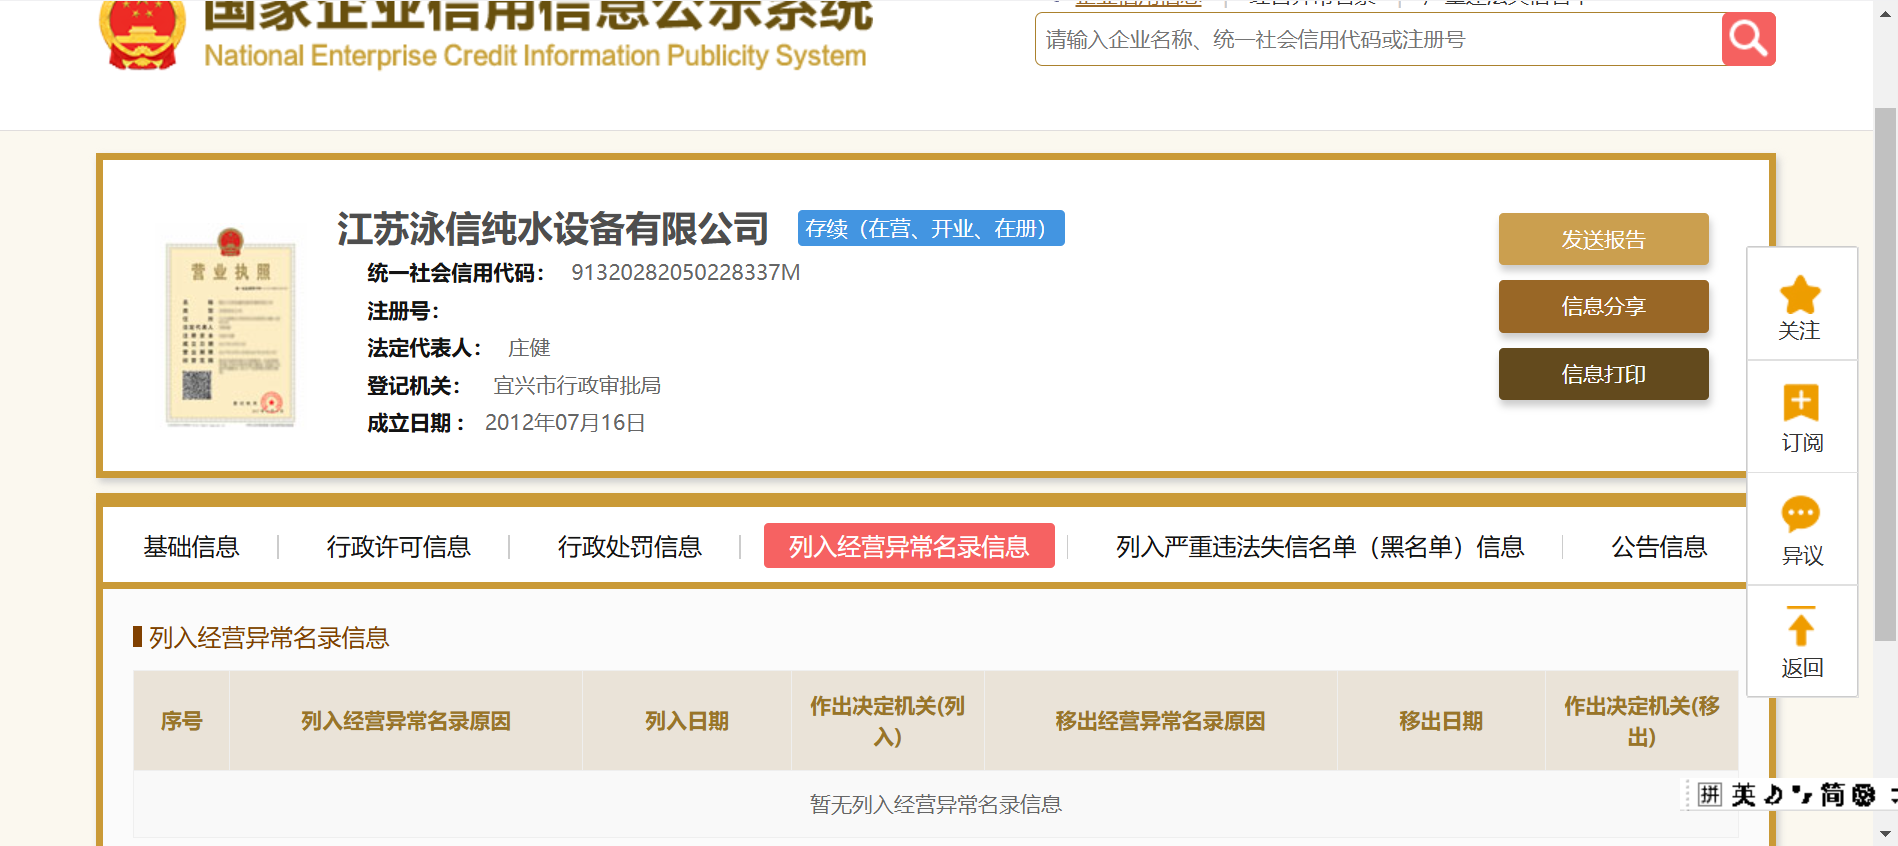Screen dimensions: 1898x846
Task: Open 异议 via the speech bubble icon
Action: click(x=1801, y=514)
